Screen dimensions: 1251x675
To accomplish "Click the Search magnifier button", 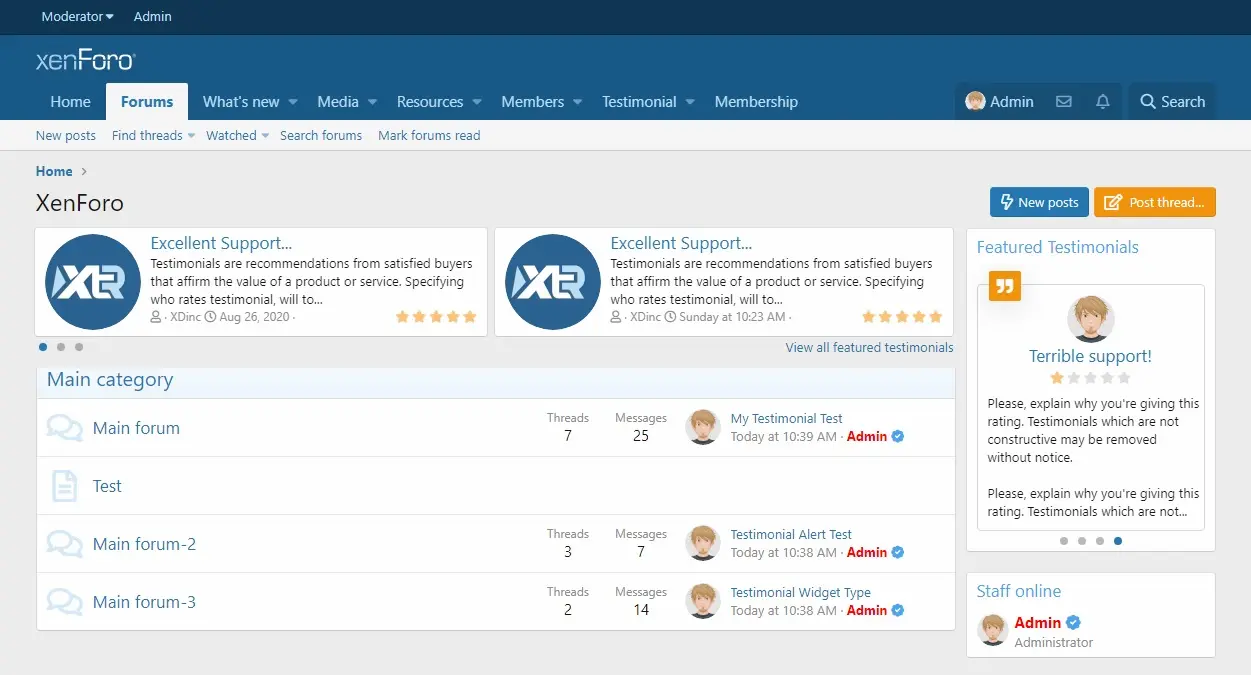I will tap(1173, 102).
